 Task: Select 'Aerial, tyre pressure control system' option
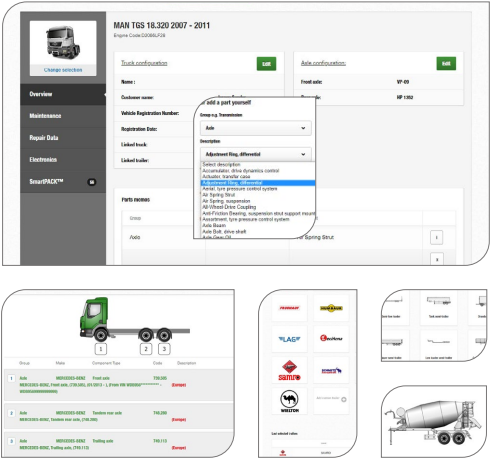[x=240, y=189]
